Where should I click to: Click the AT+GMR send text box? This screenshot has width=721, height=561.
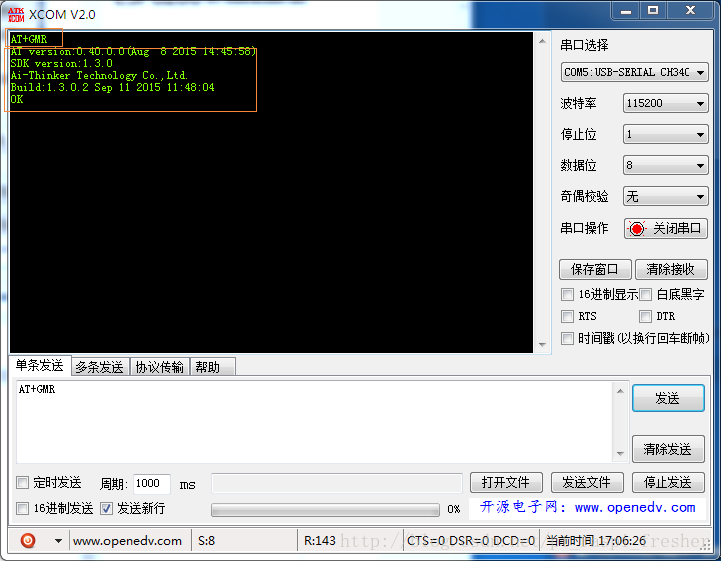pyautogui.click(x=314, y=422)
